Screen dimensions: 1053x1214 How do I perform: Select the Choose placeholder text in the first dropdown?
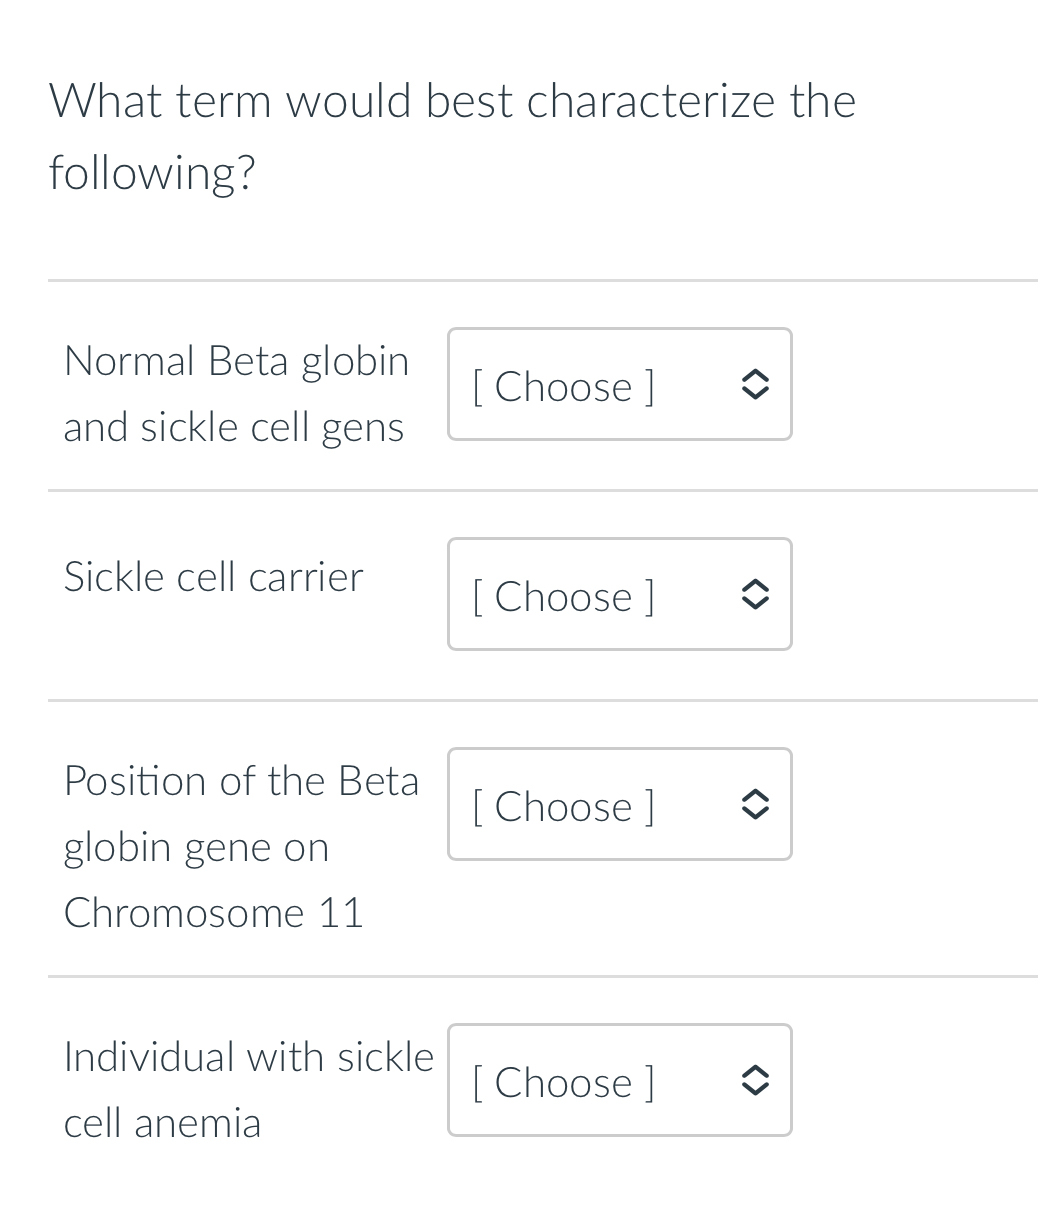tap(563, 386)
